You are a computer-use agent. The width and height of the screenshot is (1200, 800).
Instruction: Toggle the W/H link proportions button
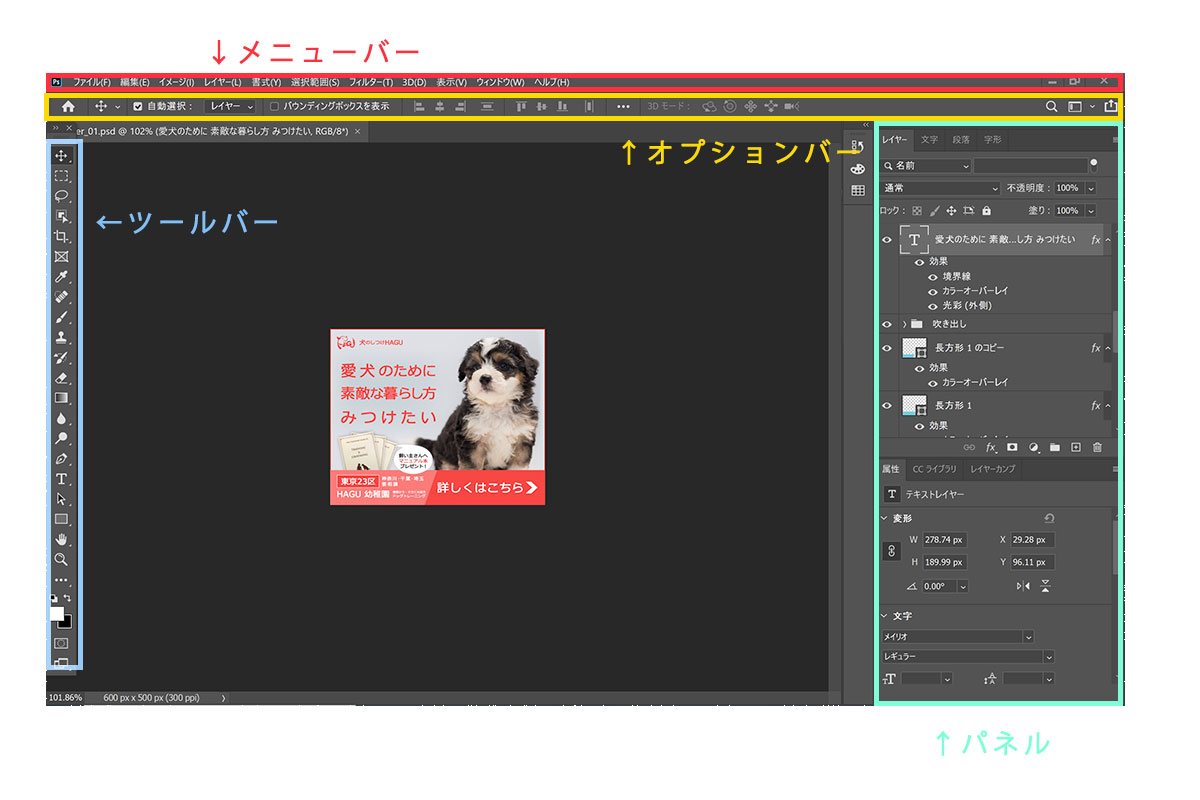[893, 551]
